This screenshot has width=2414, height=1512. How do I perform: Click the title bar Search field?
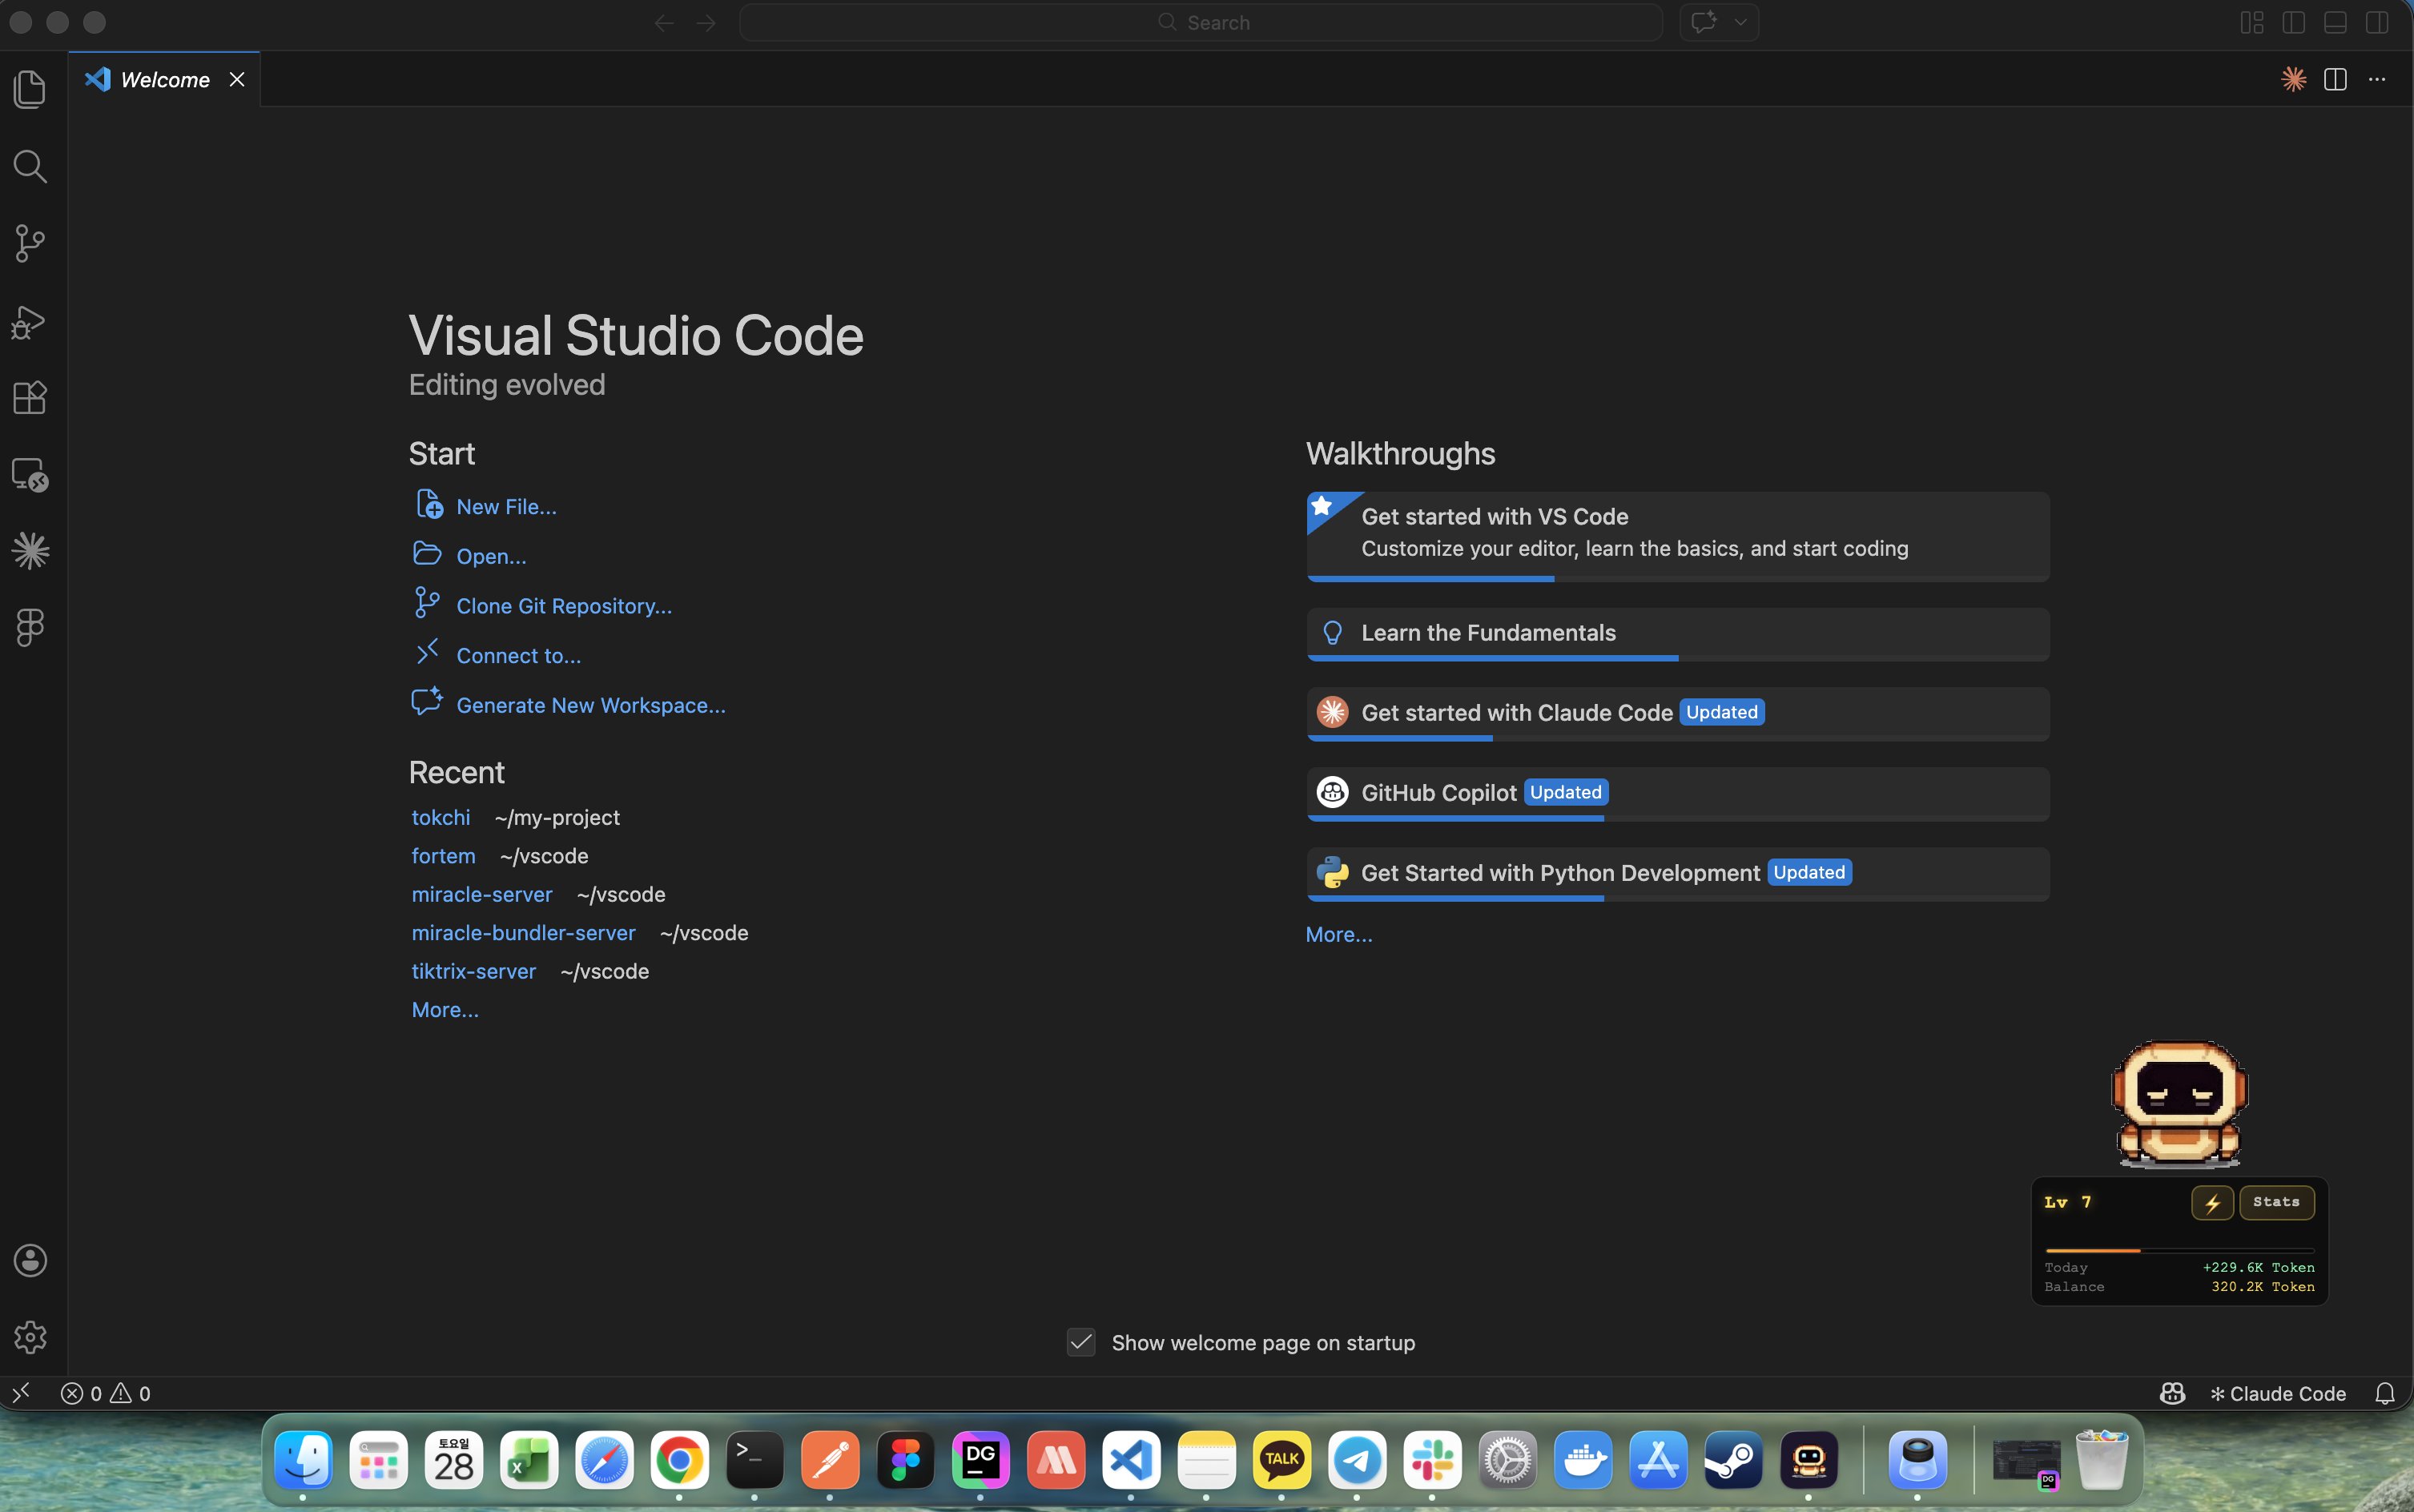click(x=1200, y=22)
